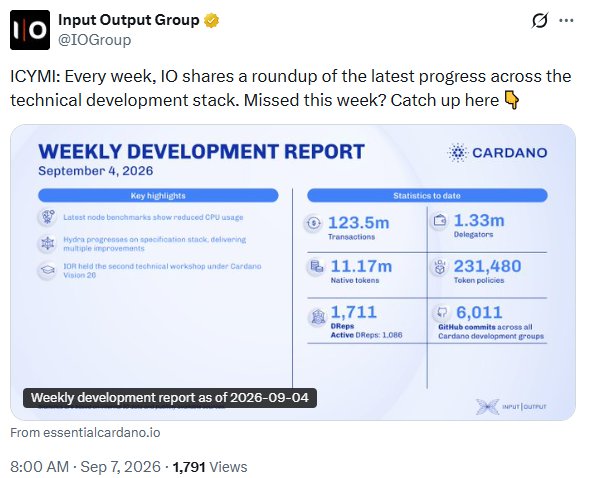Click the token policies icon

click(439, 267)
